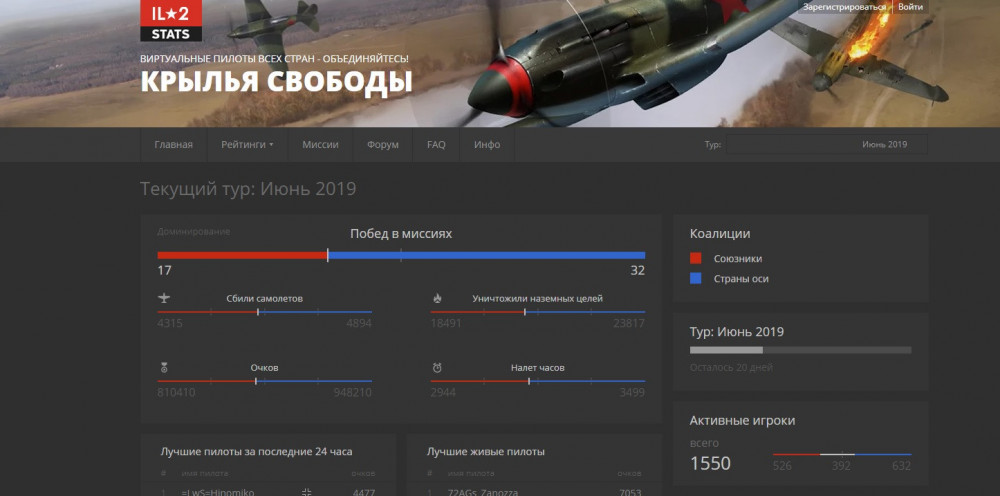1000x496 pixels.
Task: Click the Axis cross icon beside =LwS=Hipomiko
Action: click(306, 492)
